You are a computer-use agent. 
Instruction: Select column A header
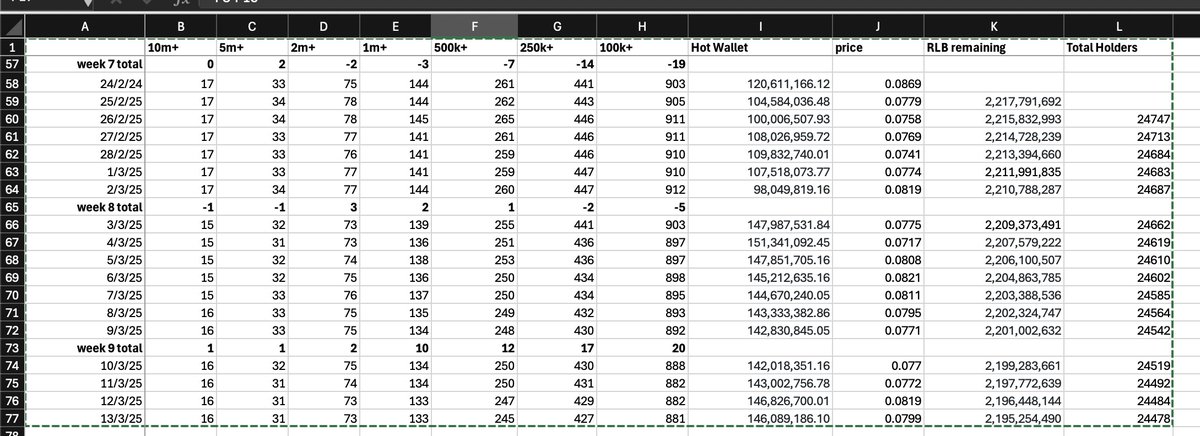click(85, 25)
